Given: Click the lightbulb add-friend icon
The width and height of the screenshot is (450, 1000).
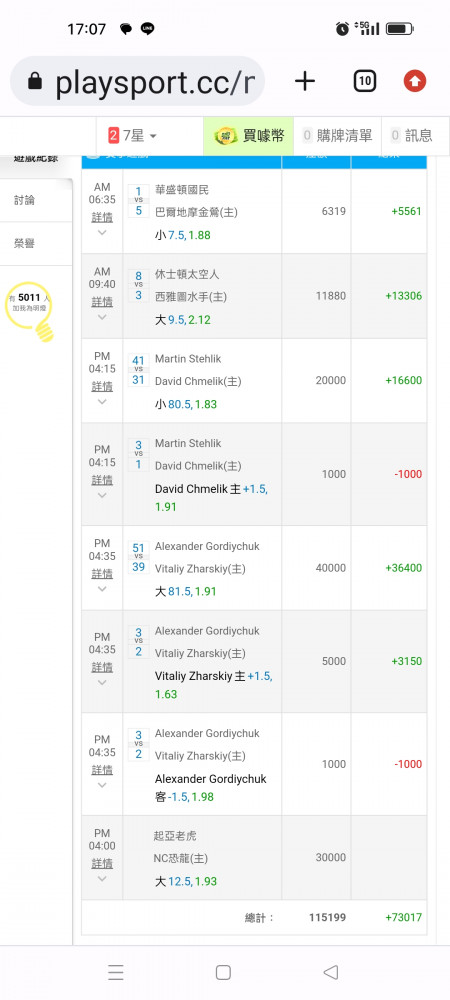Looking at the screenshot, I should 29,309.
